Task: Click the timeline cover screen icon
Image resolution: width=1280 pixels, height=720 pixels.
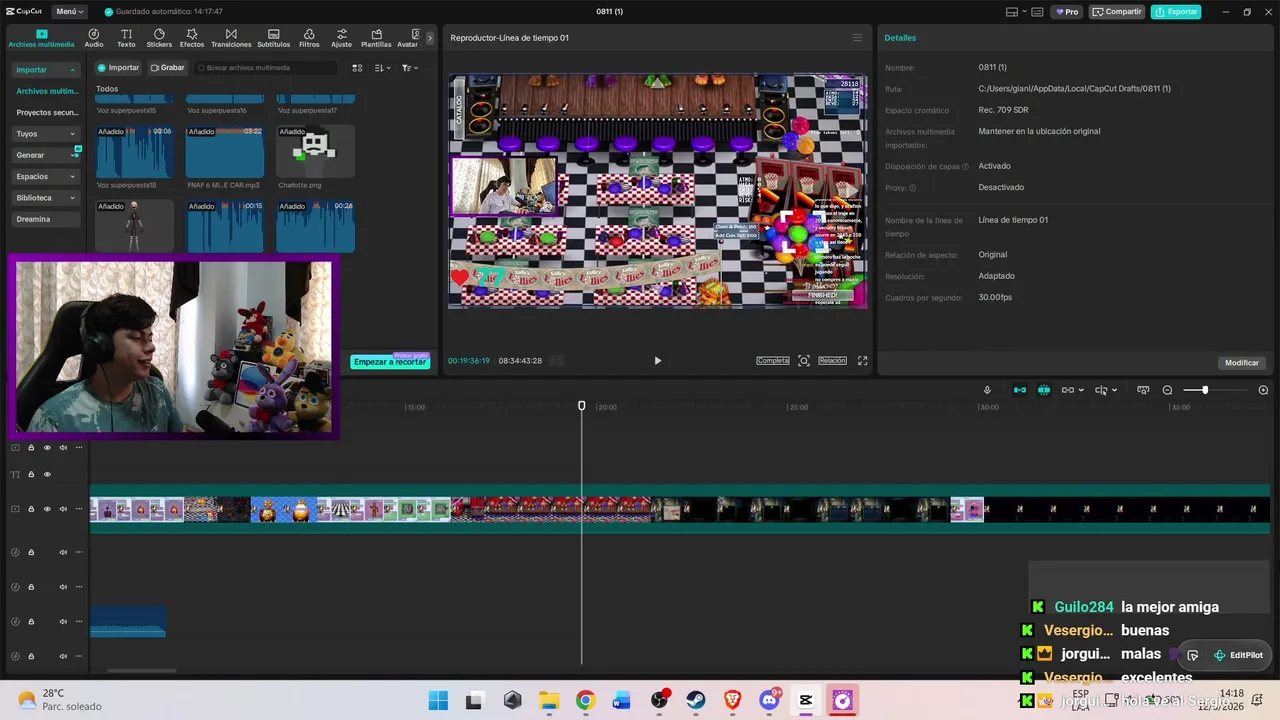Action: (1143, 390)
